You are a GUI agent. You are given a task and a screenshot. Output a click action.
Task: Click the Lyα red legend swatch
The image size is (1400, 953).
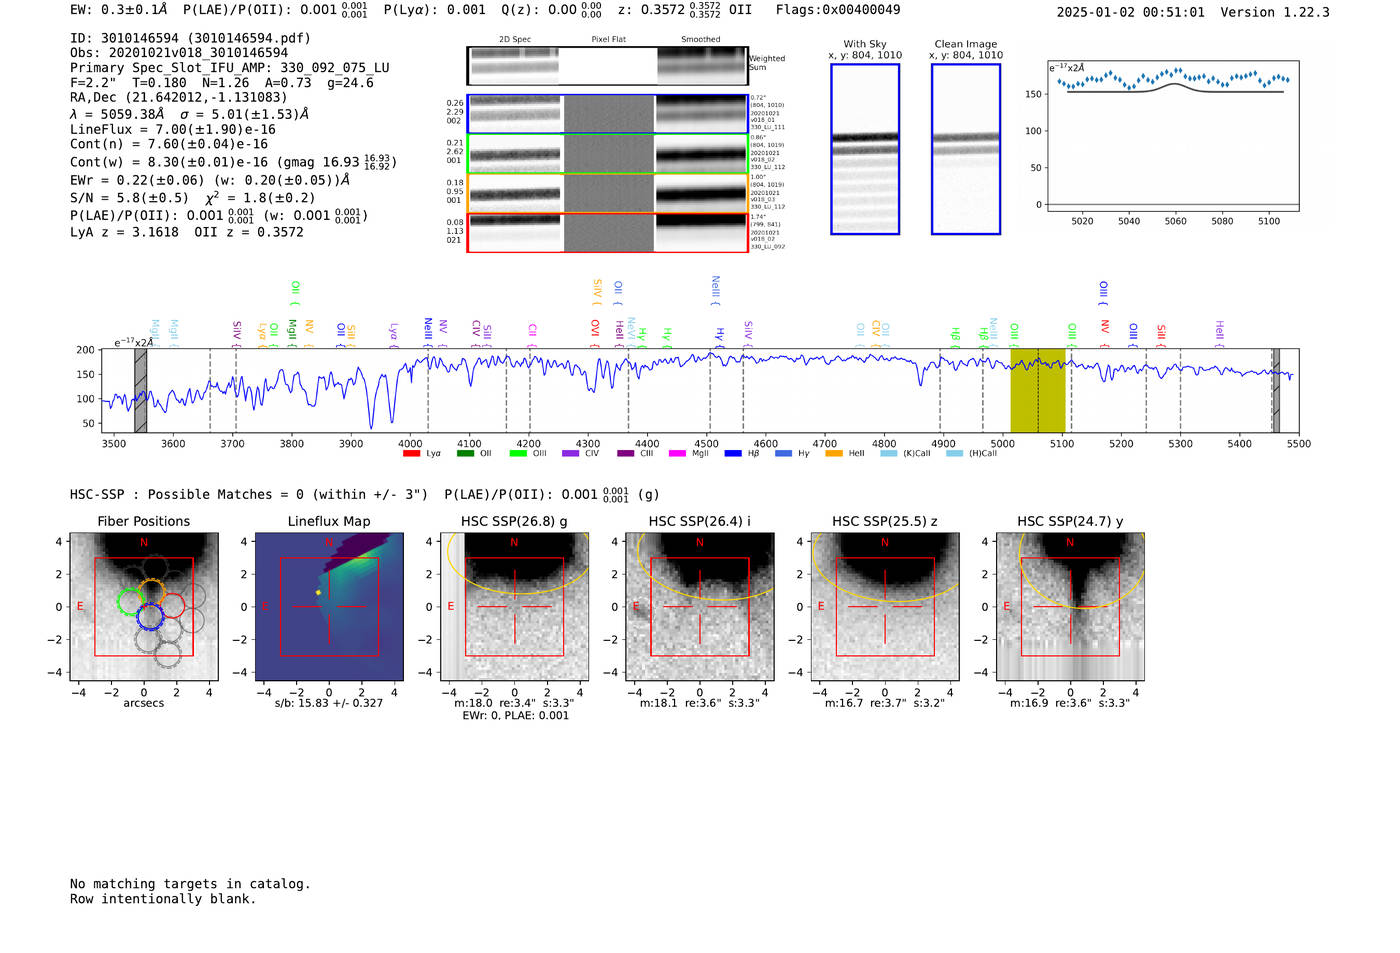411,454
